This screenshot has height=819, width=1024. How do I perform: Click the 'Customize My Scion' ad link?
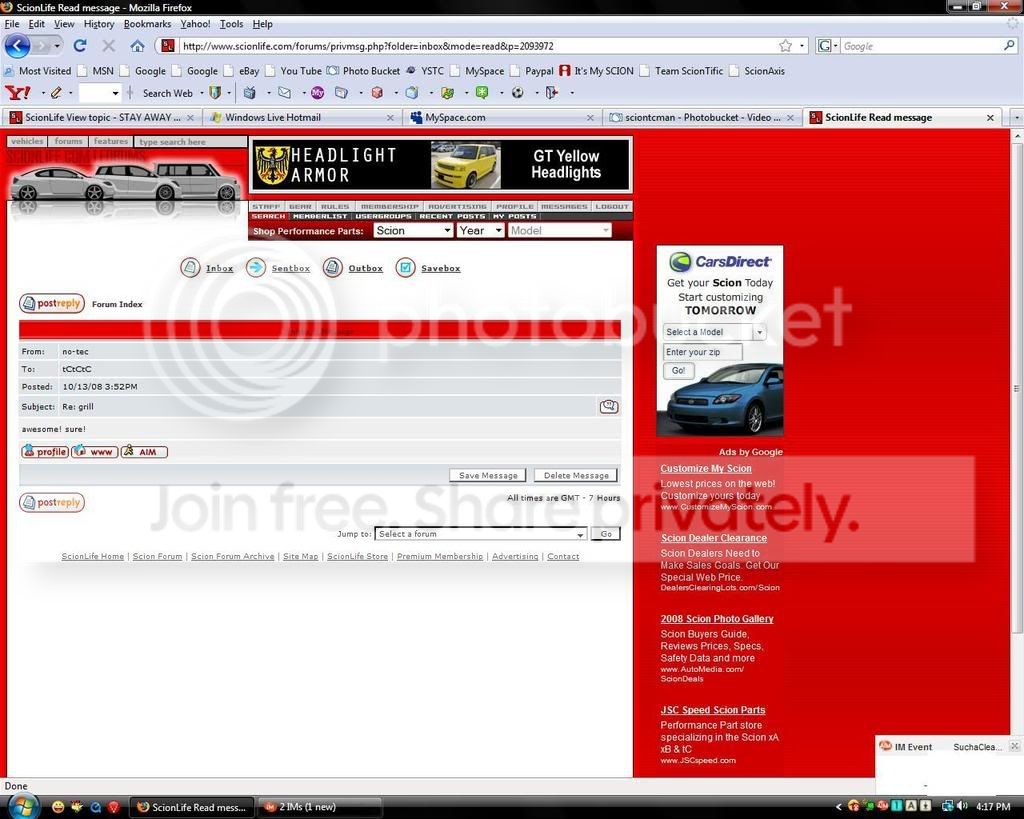click(706, 469)
